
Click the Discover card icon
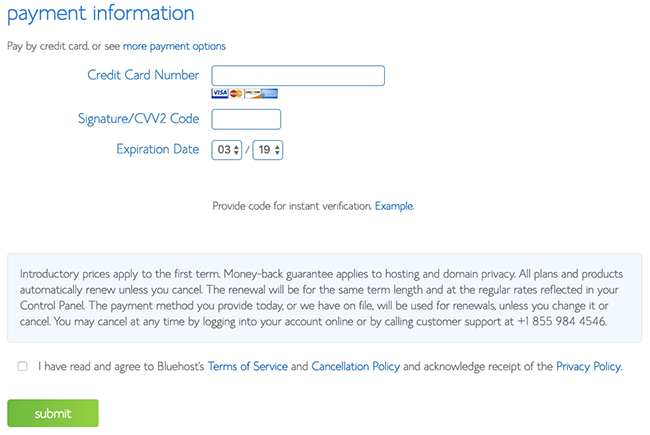pyautogui.click(x=253, y=93)
